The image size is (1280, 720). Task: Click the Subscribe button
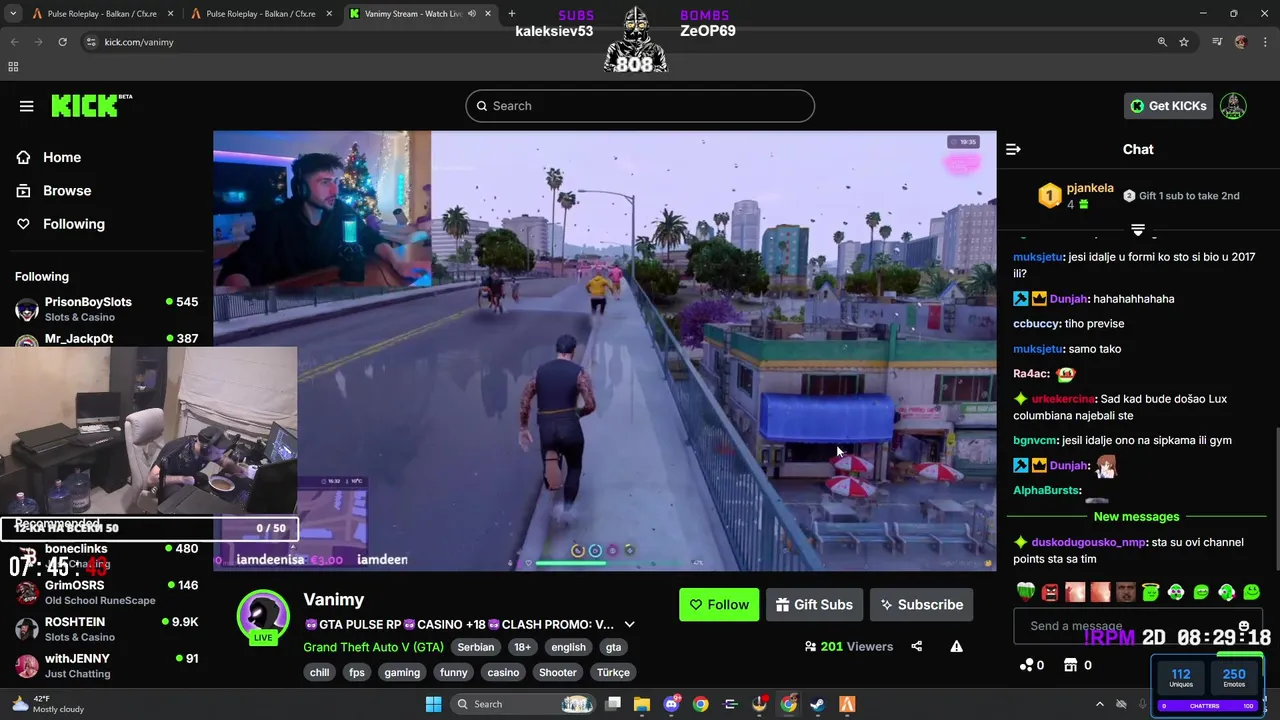(x=921, y=604)
